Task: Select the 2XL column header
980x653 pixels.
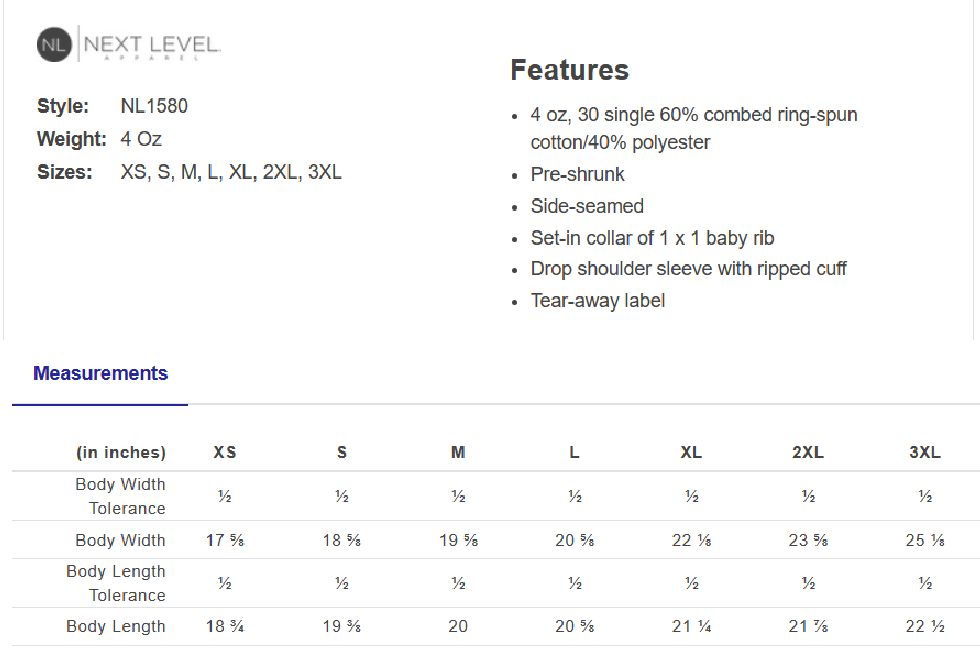Action: pyautogui.click(x=807, y=452)
